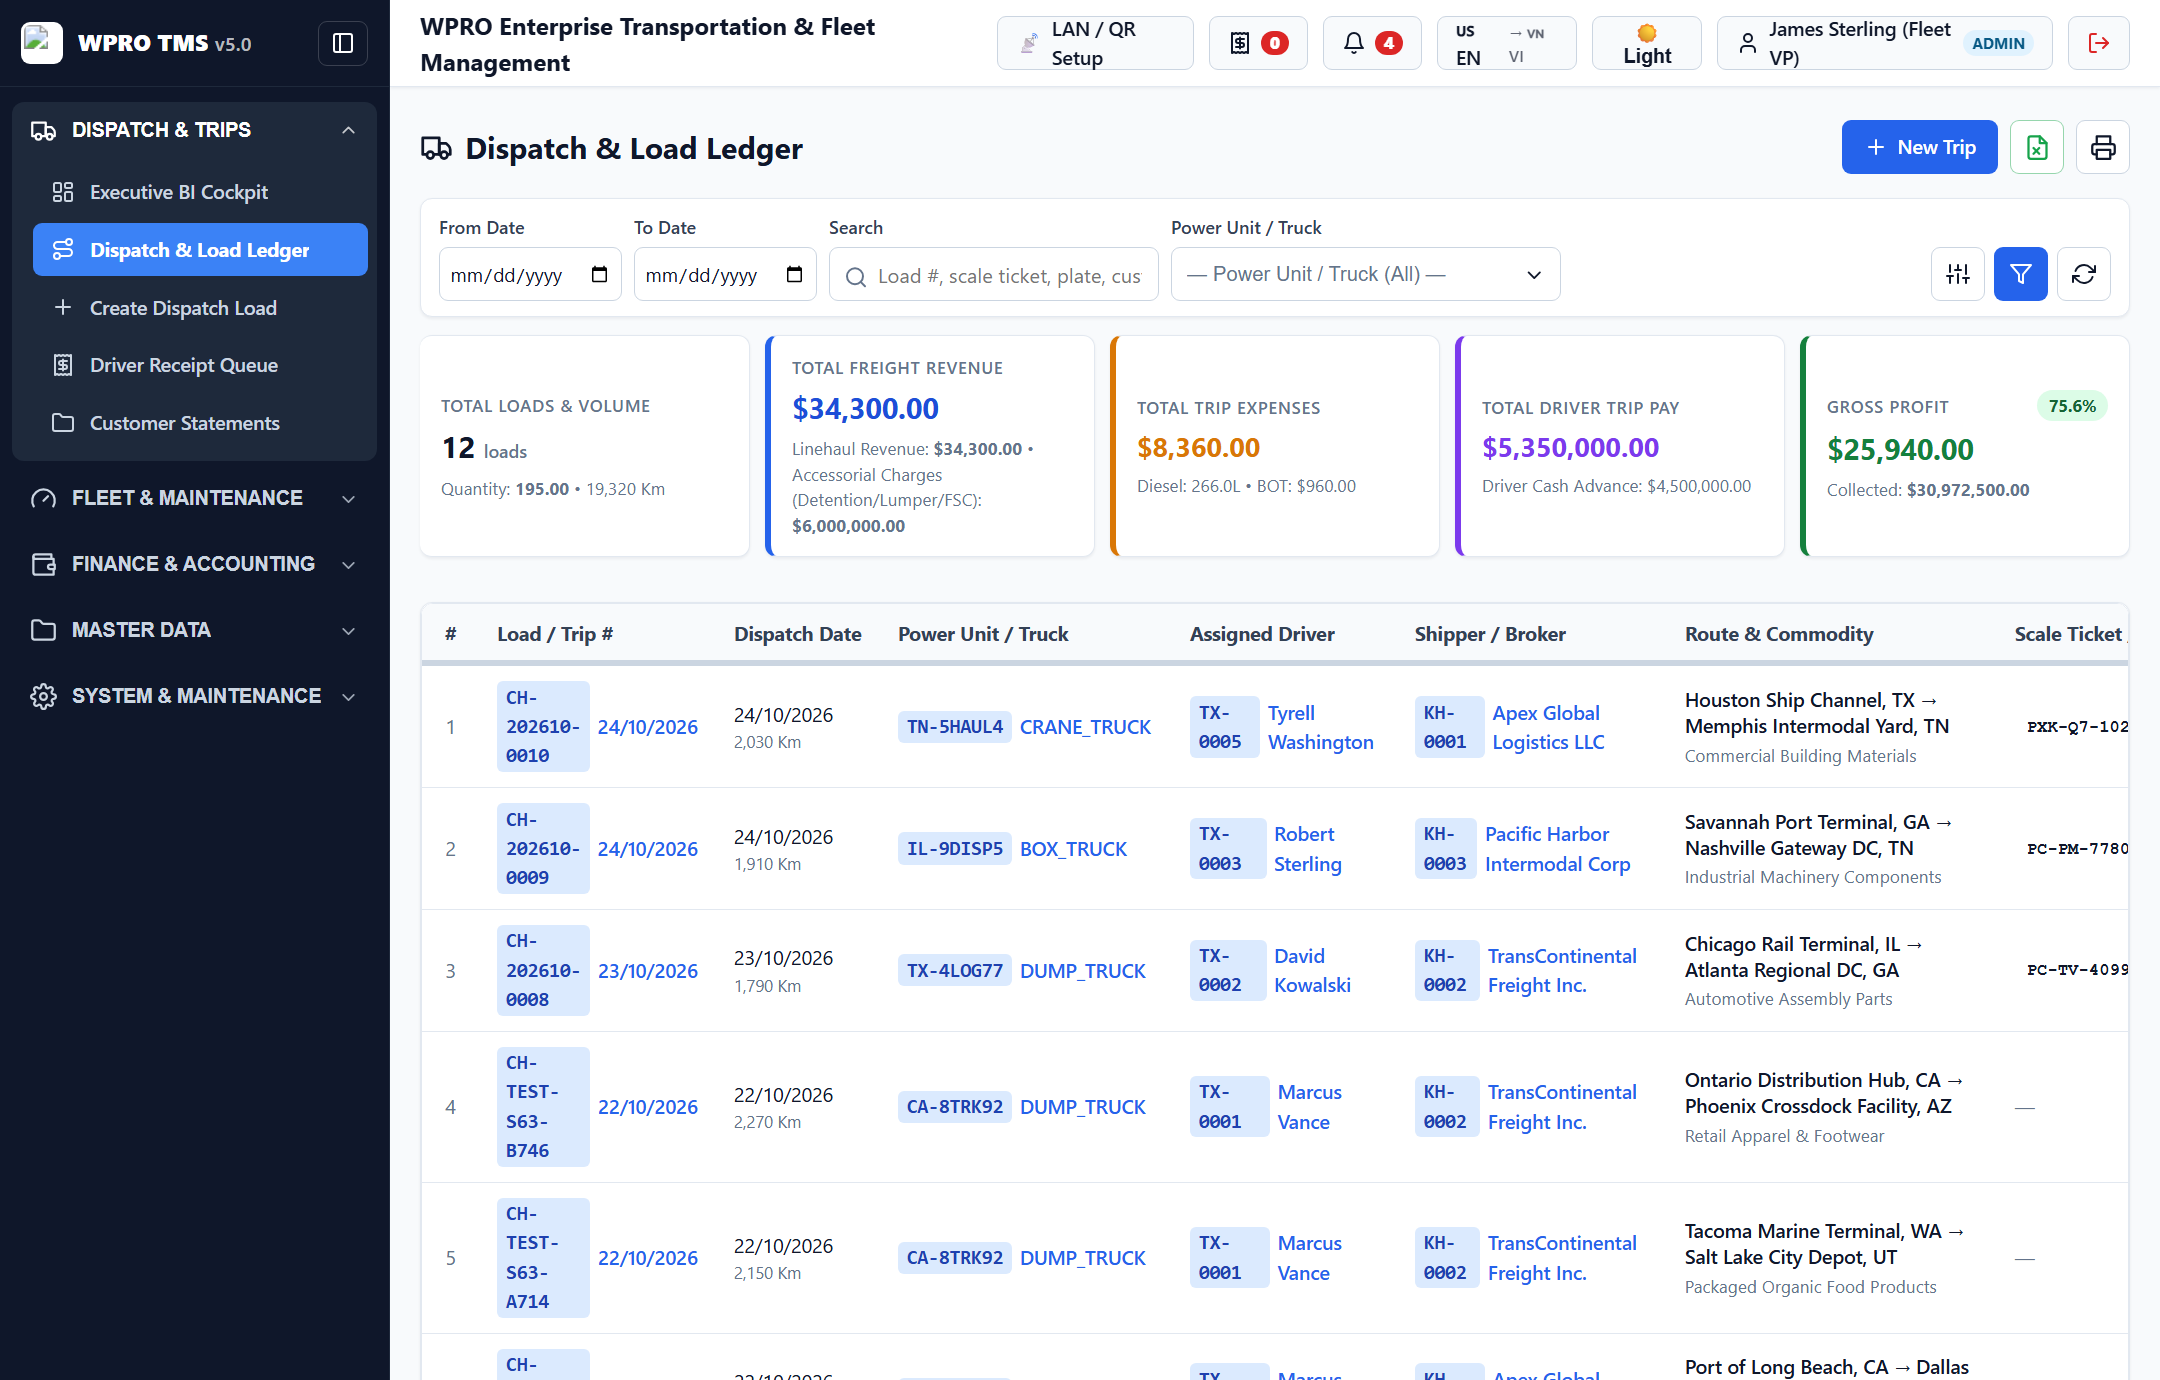Expand the Master Data chevron
The height and width of the screenshot is (1380, 2160).
point(348,630)
